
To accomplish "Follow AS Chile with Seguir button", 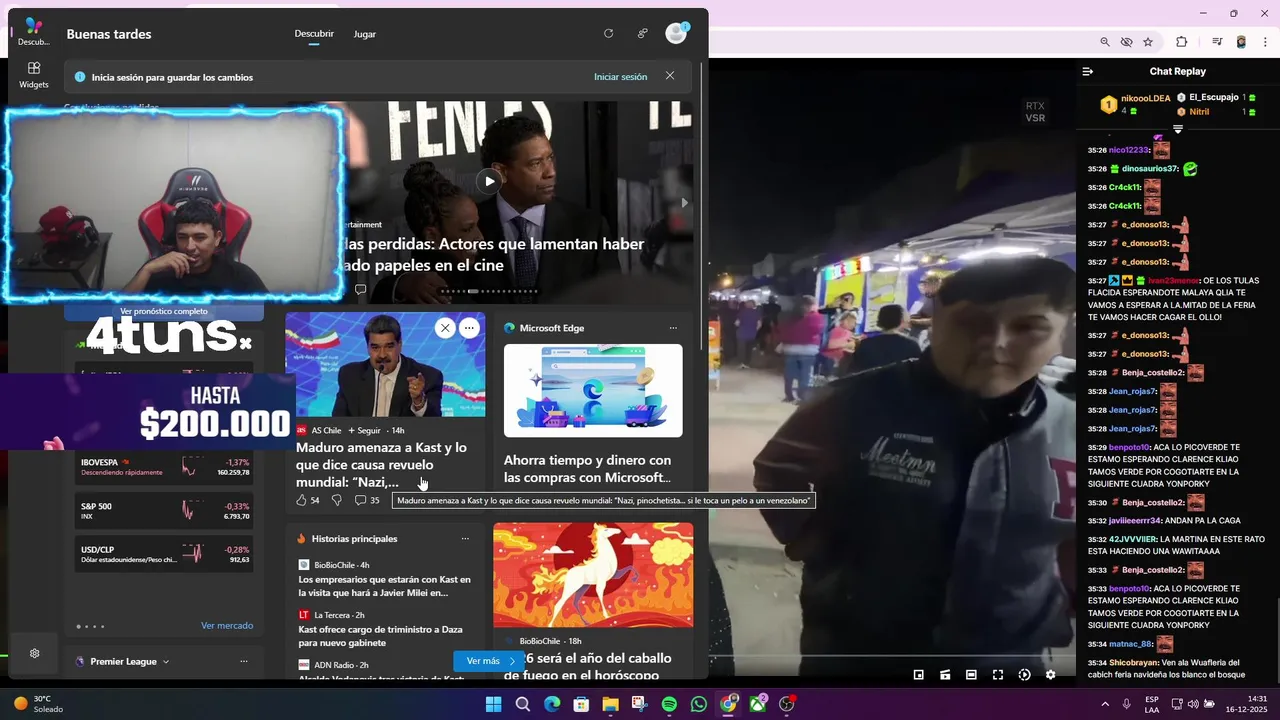I will click(x=364, y=430).
